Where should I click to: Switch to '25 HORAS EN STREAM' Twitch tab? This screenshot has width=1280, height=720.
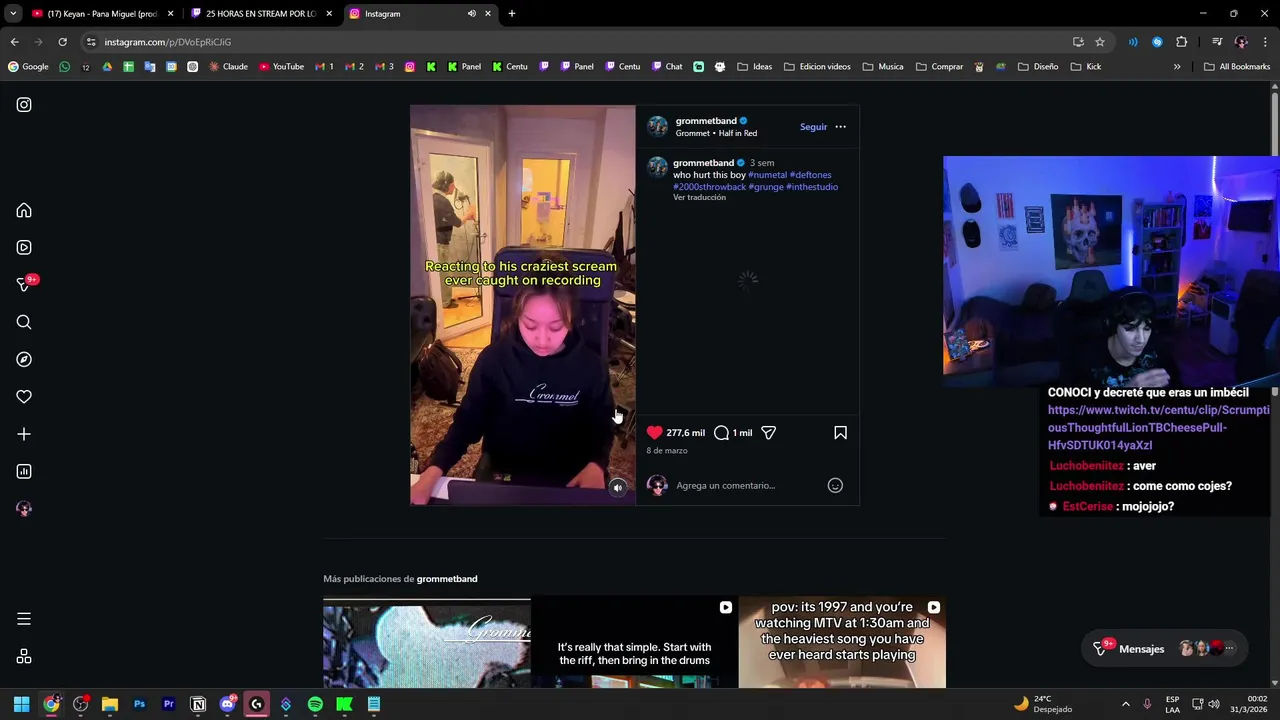[x=260, y=14]
